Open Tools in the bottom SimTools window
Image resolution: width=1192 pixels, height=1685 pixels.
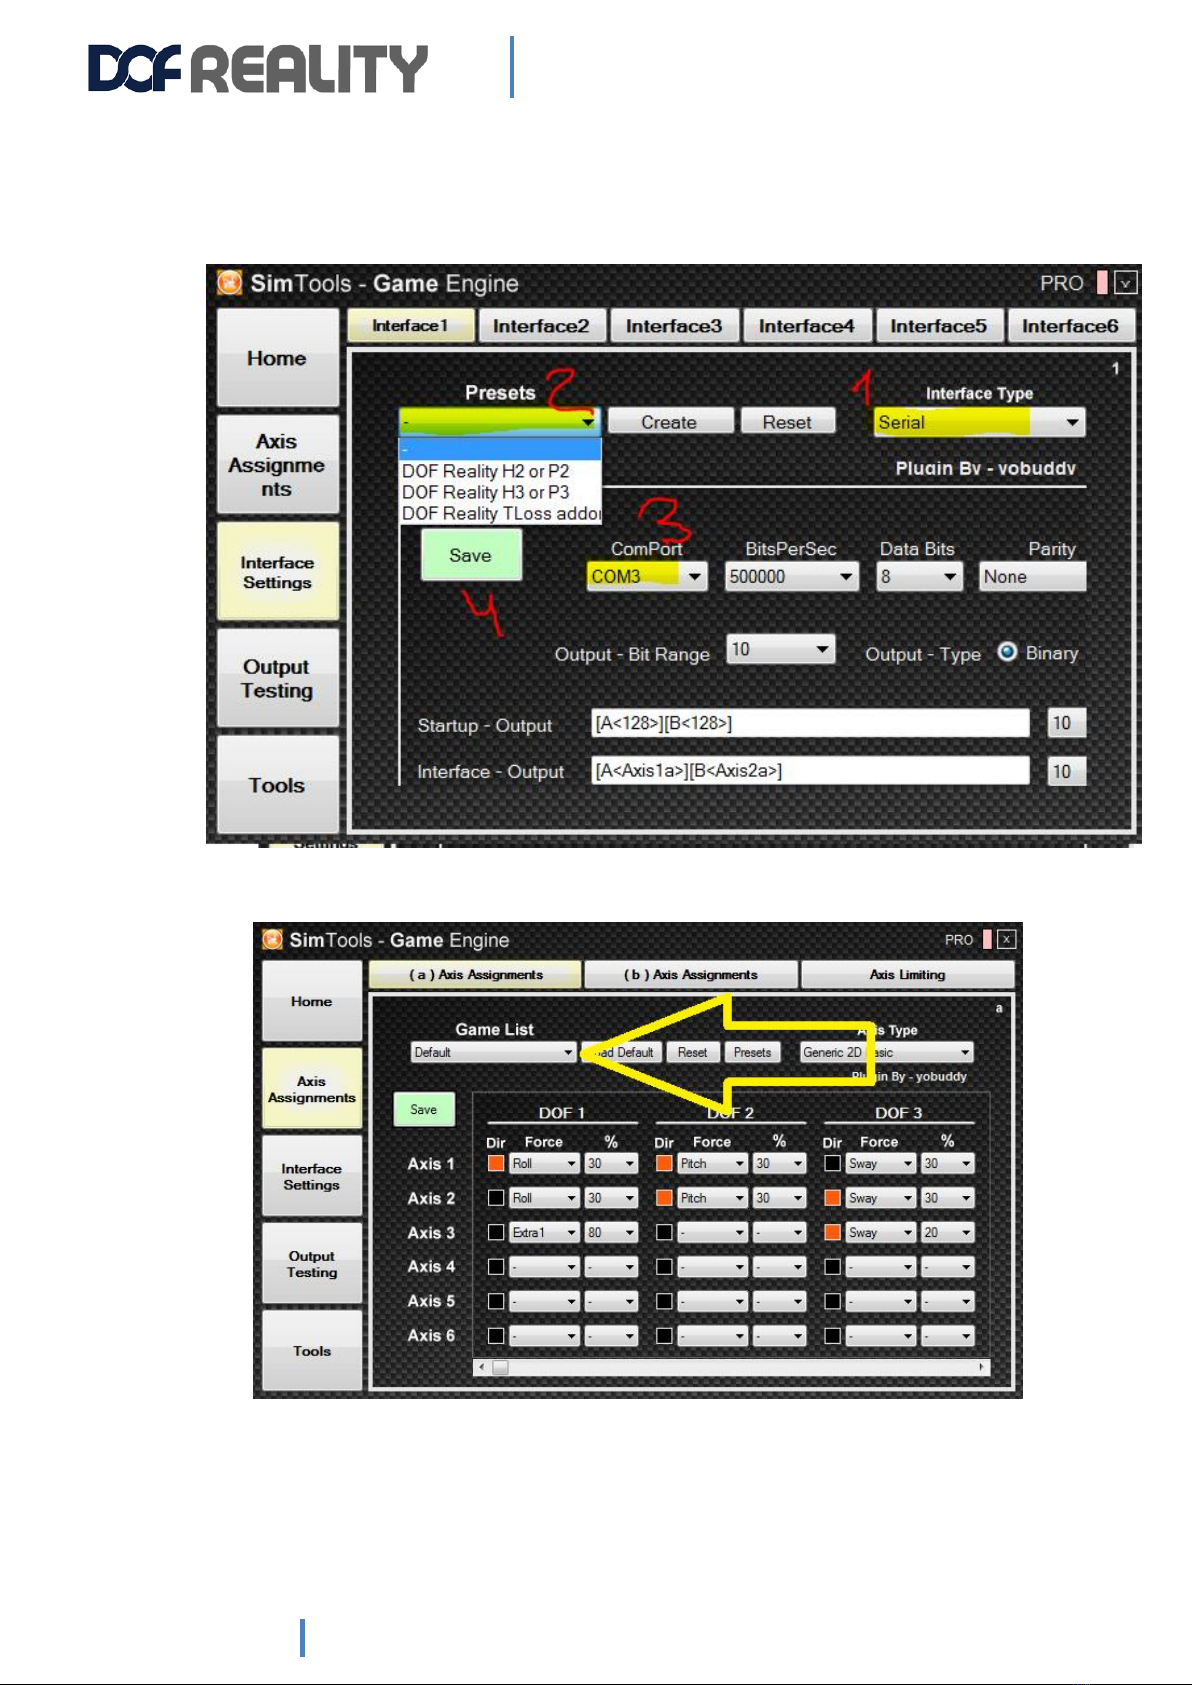point(312,1351)
